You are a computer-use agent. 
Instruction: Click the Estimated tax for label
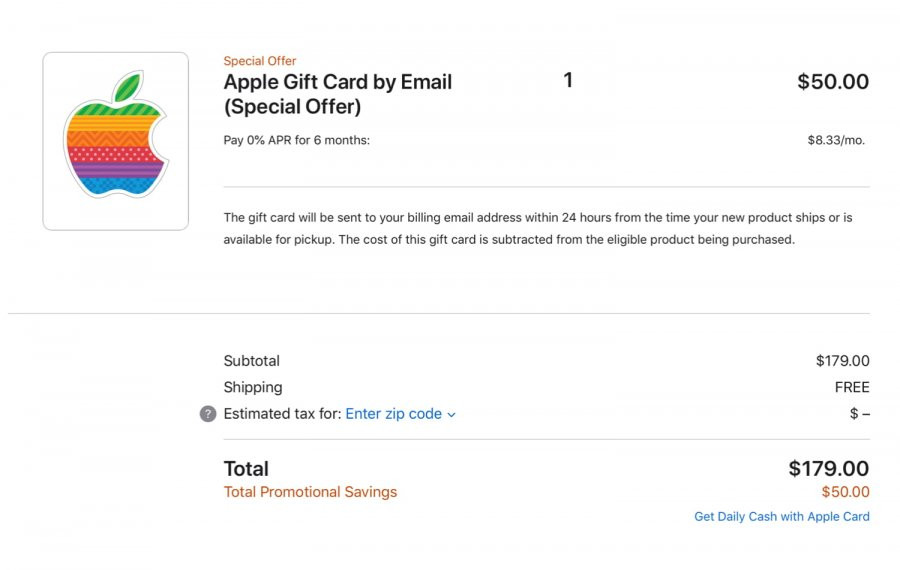(x=282, y=414)
